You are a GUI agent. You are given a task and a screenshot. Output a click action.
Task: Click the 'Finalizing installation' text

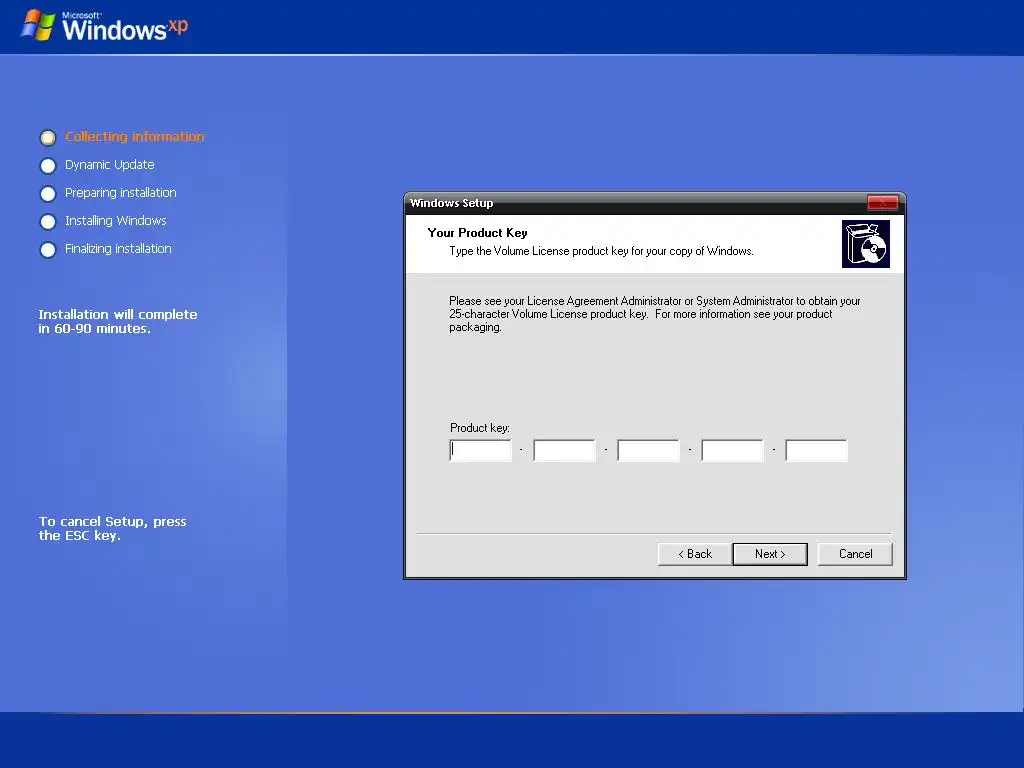[118, 249]
